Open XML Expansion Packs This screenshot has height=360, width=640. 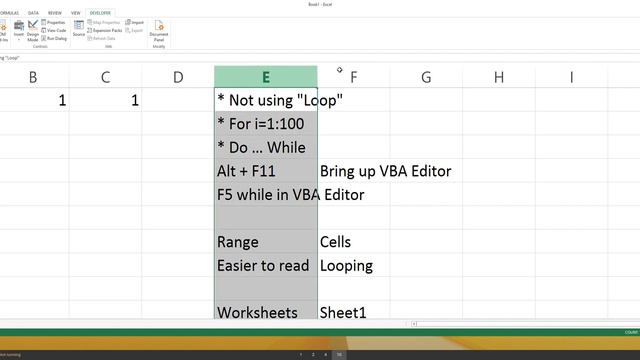point(104,30)
